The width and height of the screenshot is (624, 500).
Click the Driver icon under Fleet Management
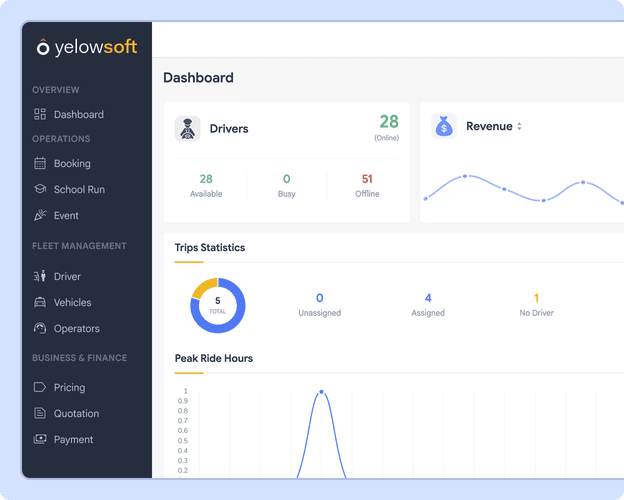point(40,276)
